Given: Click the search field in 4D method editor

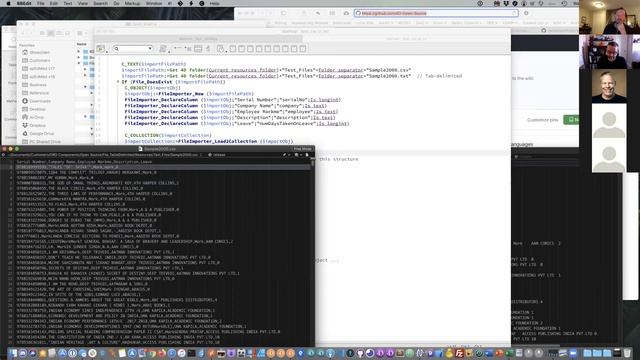Looking at the screenshot, I should tap(133, 49).
